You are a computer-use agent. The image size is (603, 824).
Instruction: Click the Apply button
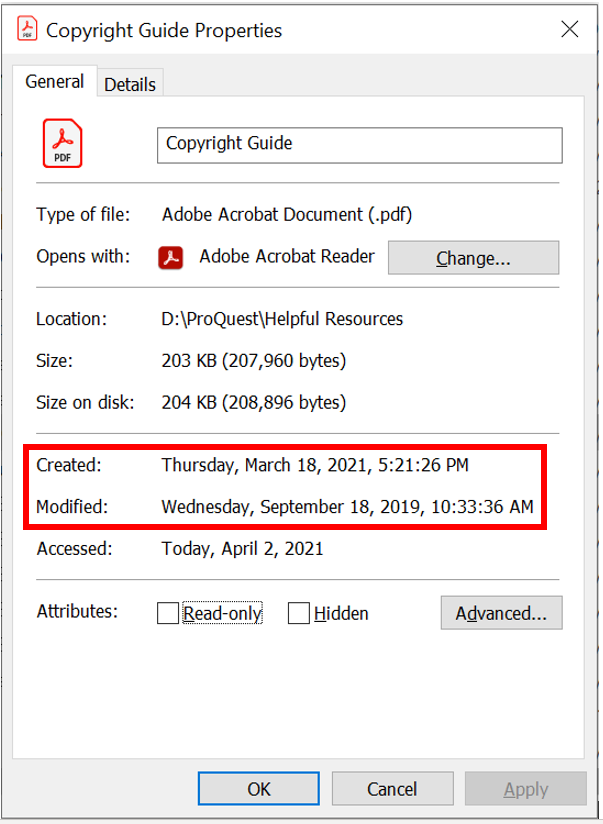tap(525, 789)
